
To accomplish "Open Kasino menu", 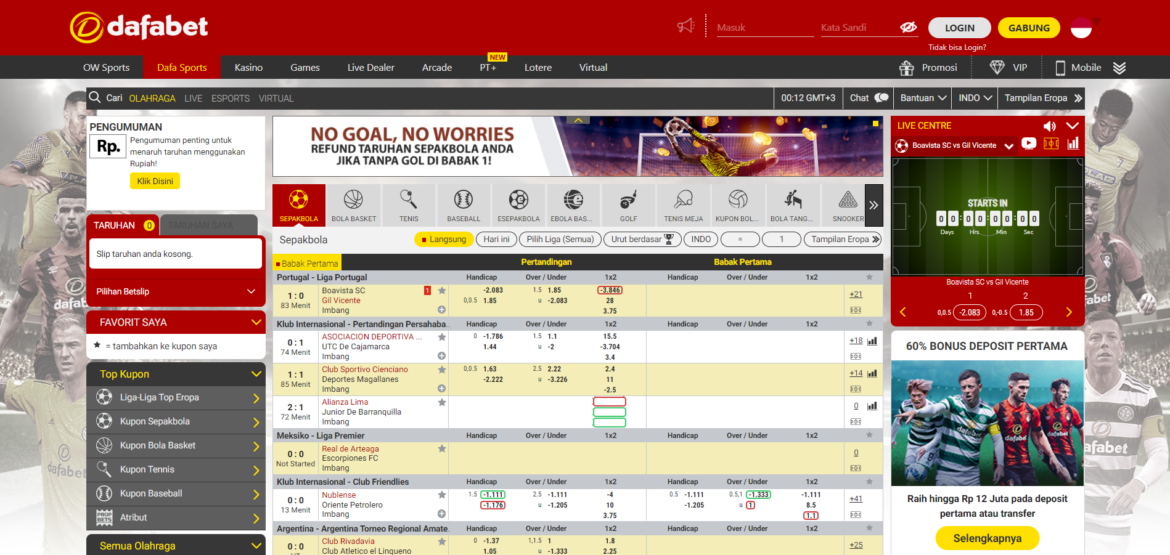I will 248,68.
